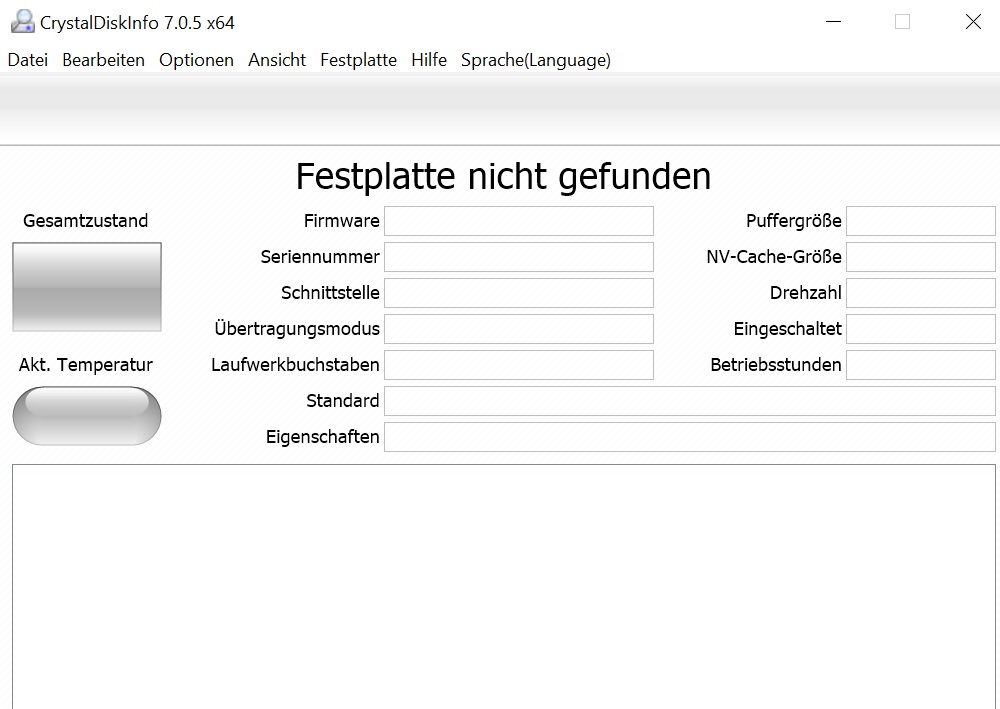The image size is (1000, 709).
Task: Click the NV-Cache-Größe field
Action: 921,257
